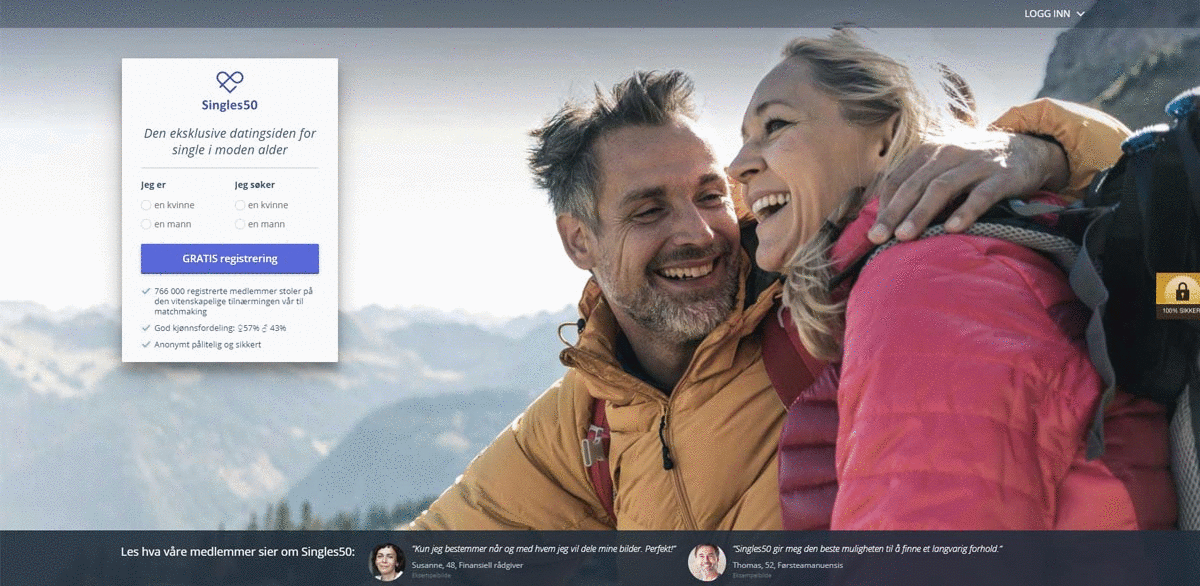
Task: Click Susanne's profile picture in testimonials
Action: pyautogui.click(x=386, y=561)
